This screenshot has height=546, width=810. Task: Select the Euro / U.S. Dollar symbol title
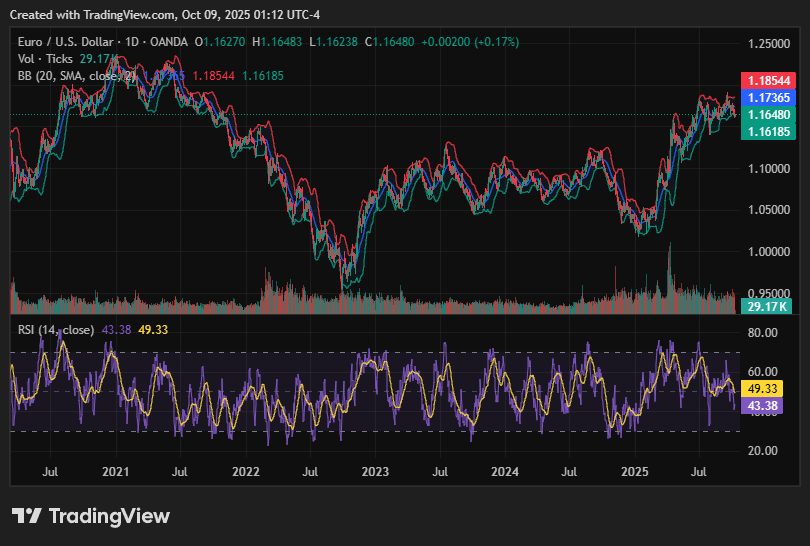(x=64, y=42)
